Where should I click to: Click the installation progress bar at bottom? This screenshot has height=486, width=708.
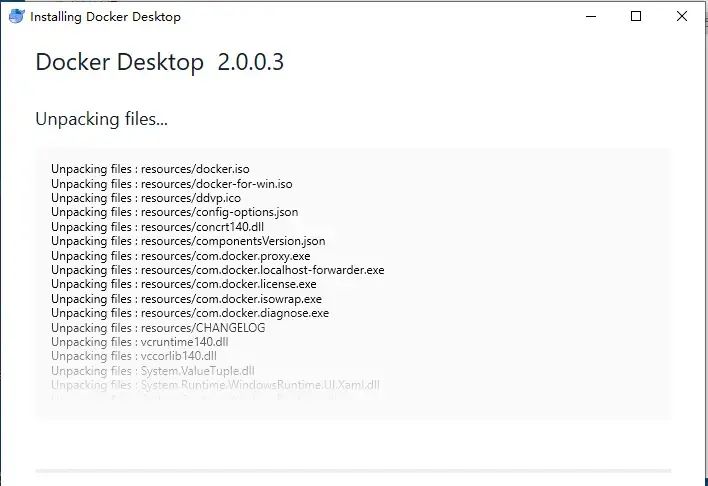(354, 471)
